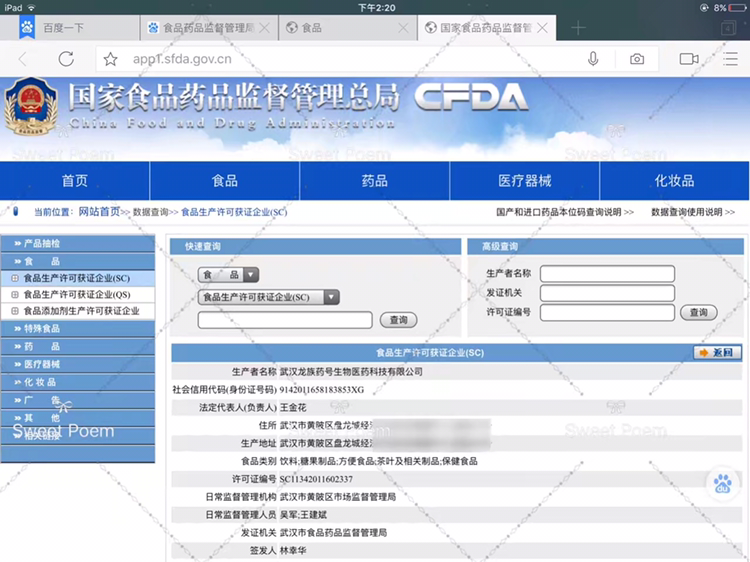
Task: Select legal representative 王金花
Action: coord(293,408)
